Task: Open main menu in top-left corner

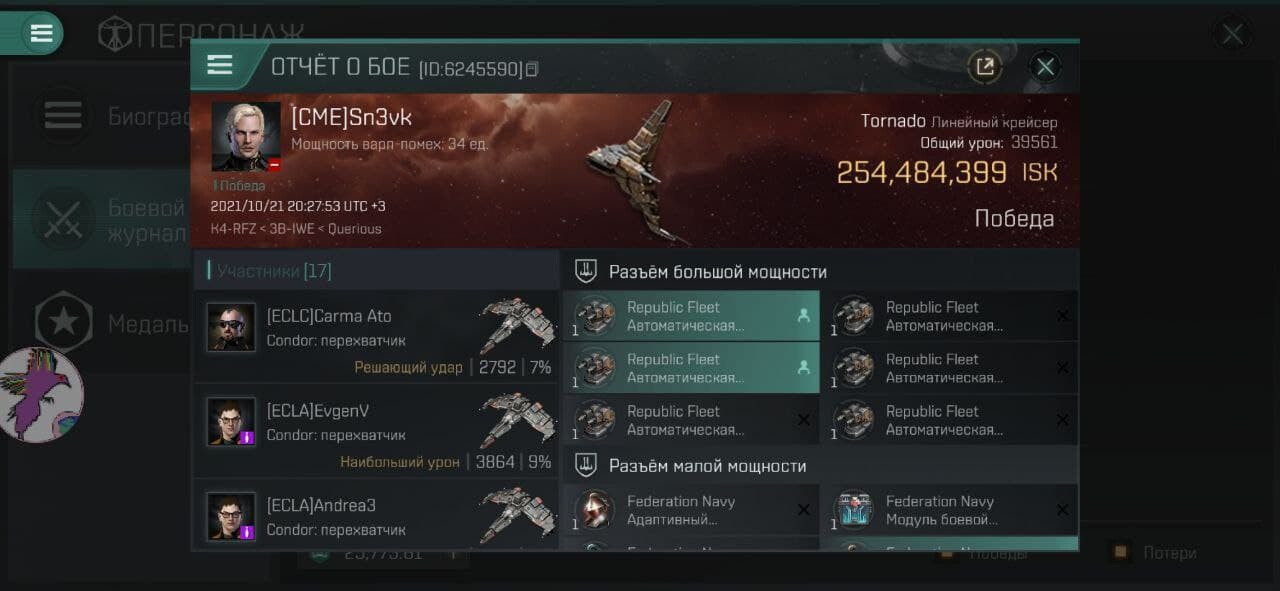Action: tap(41, 33)
